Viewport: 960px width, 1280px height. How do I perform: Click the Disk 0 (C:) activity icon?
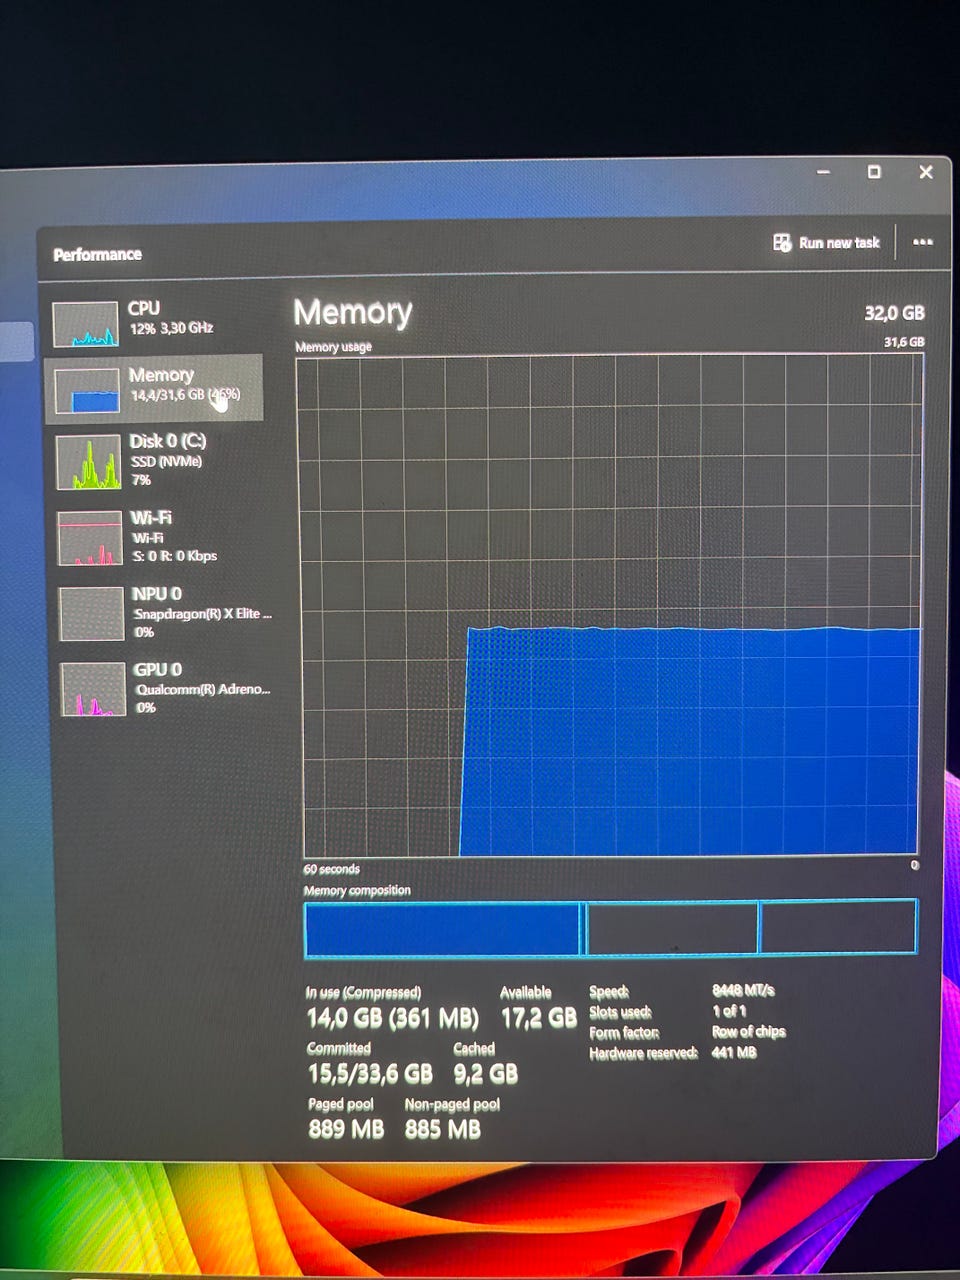[x=88, y=463]
